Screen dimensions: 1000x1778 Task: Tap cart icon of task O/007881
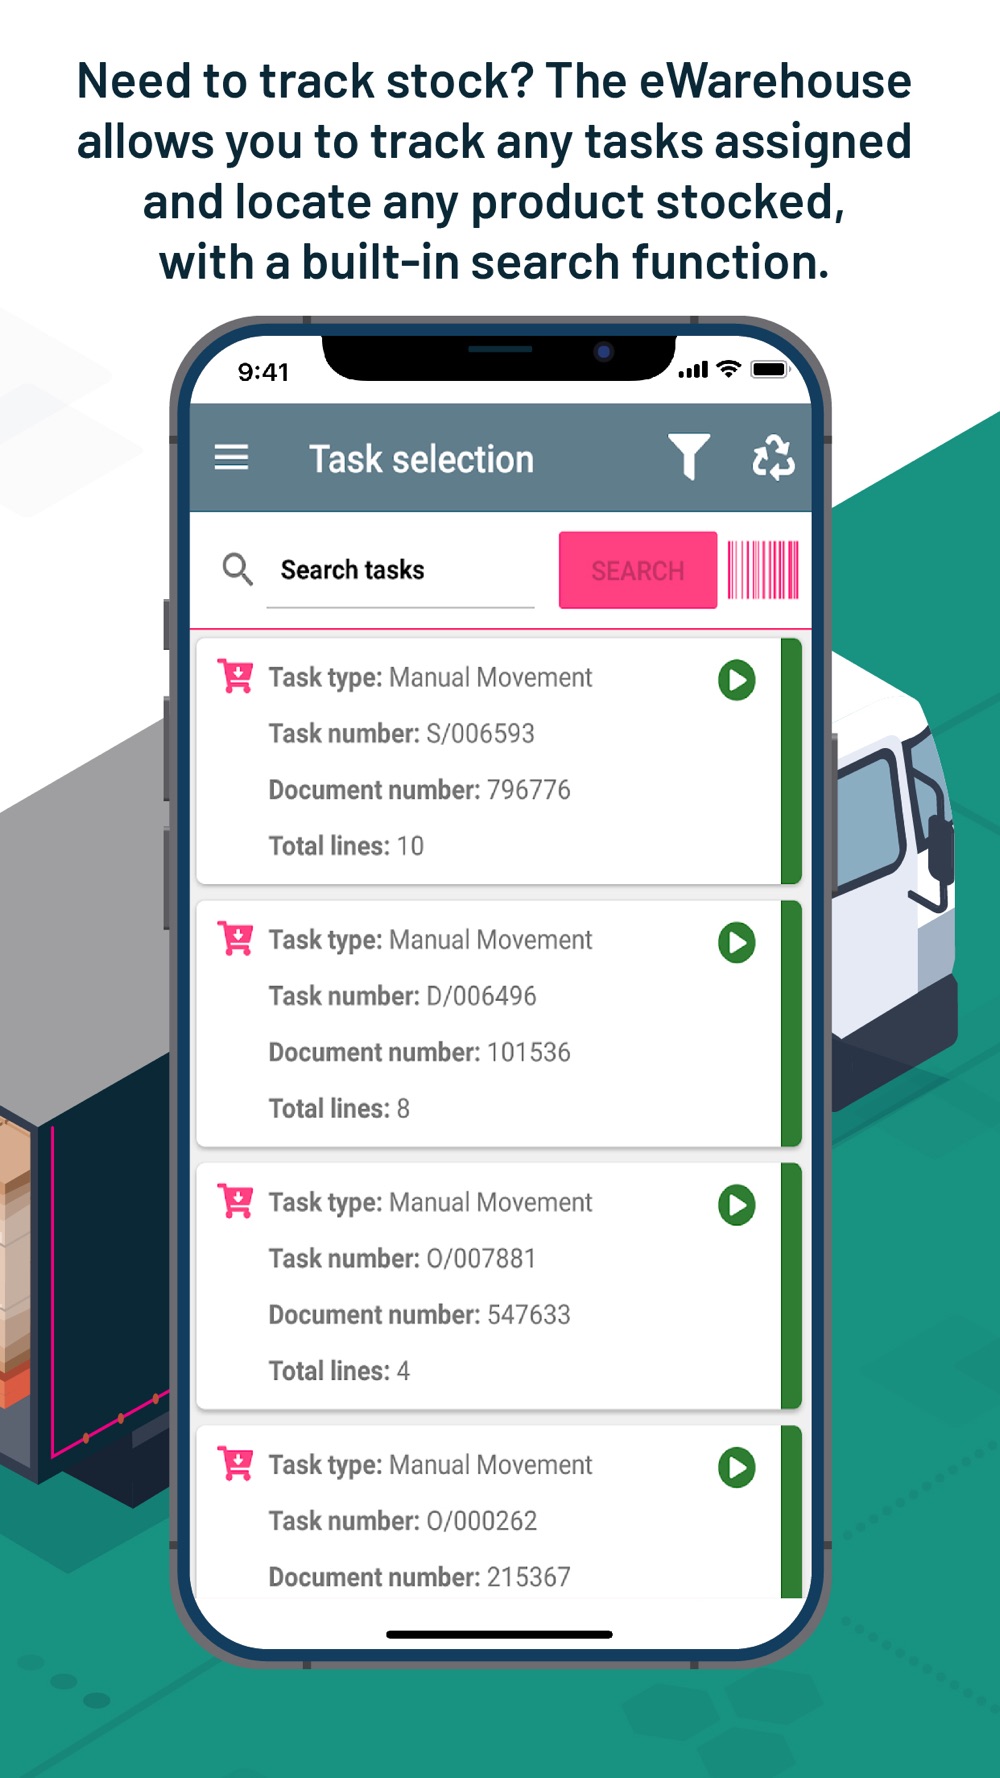coord(236,1202)
